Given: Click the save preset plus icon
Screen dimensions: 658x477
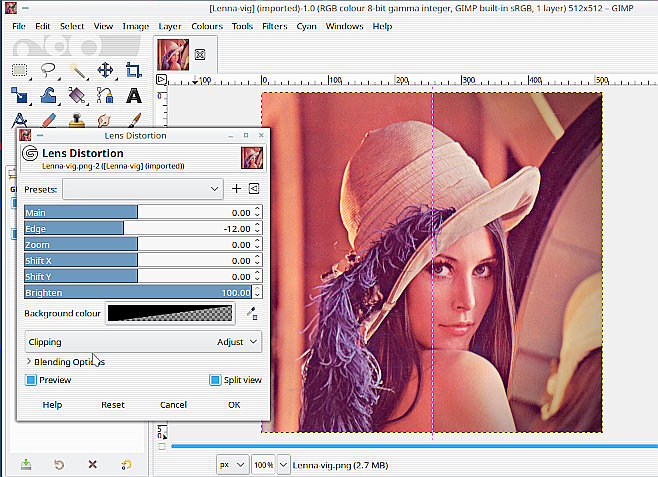Looking at the screenshot, I should click(237, 188).
